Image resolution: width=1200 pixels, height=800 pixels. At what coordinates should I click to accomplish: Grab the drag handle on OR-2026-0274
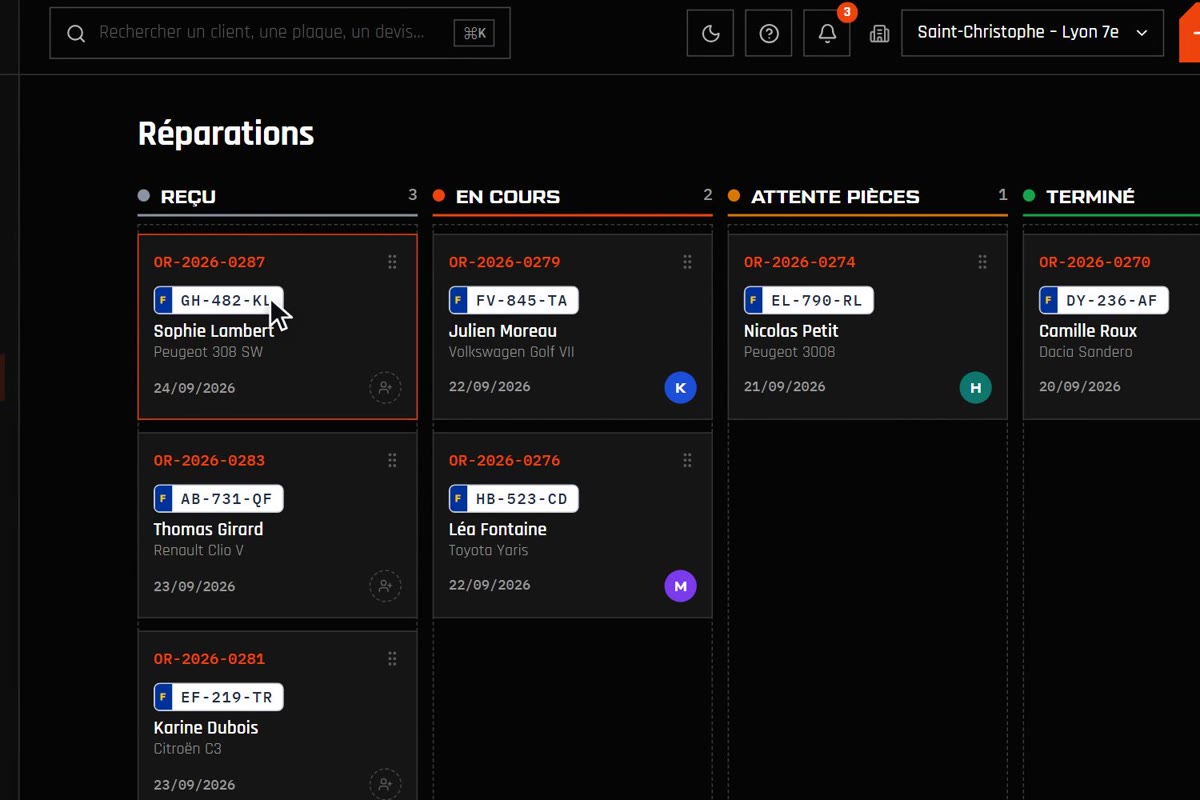[x=982, y=262]
